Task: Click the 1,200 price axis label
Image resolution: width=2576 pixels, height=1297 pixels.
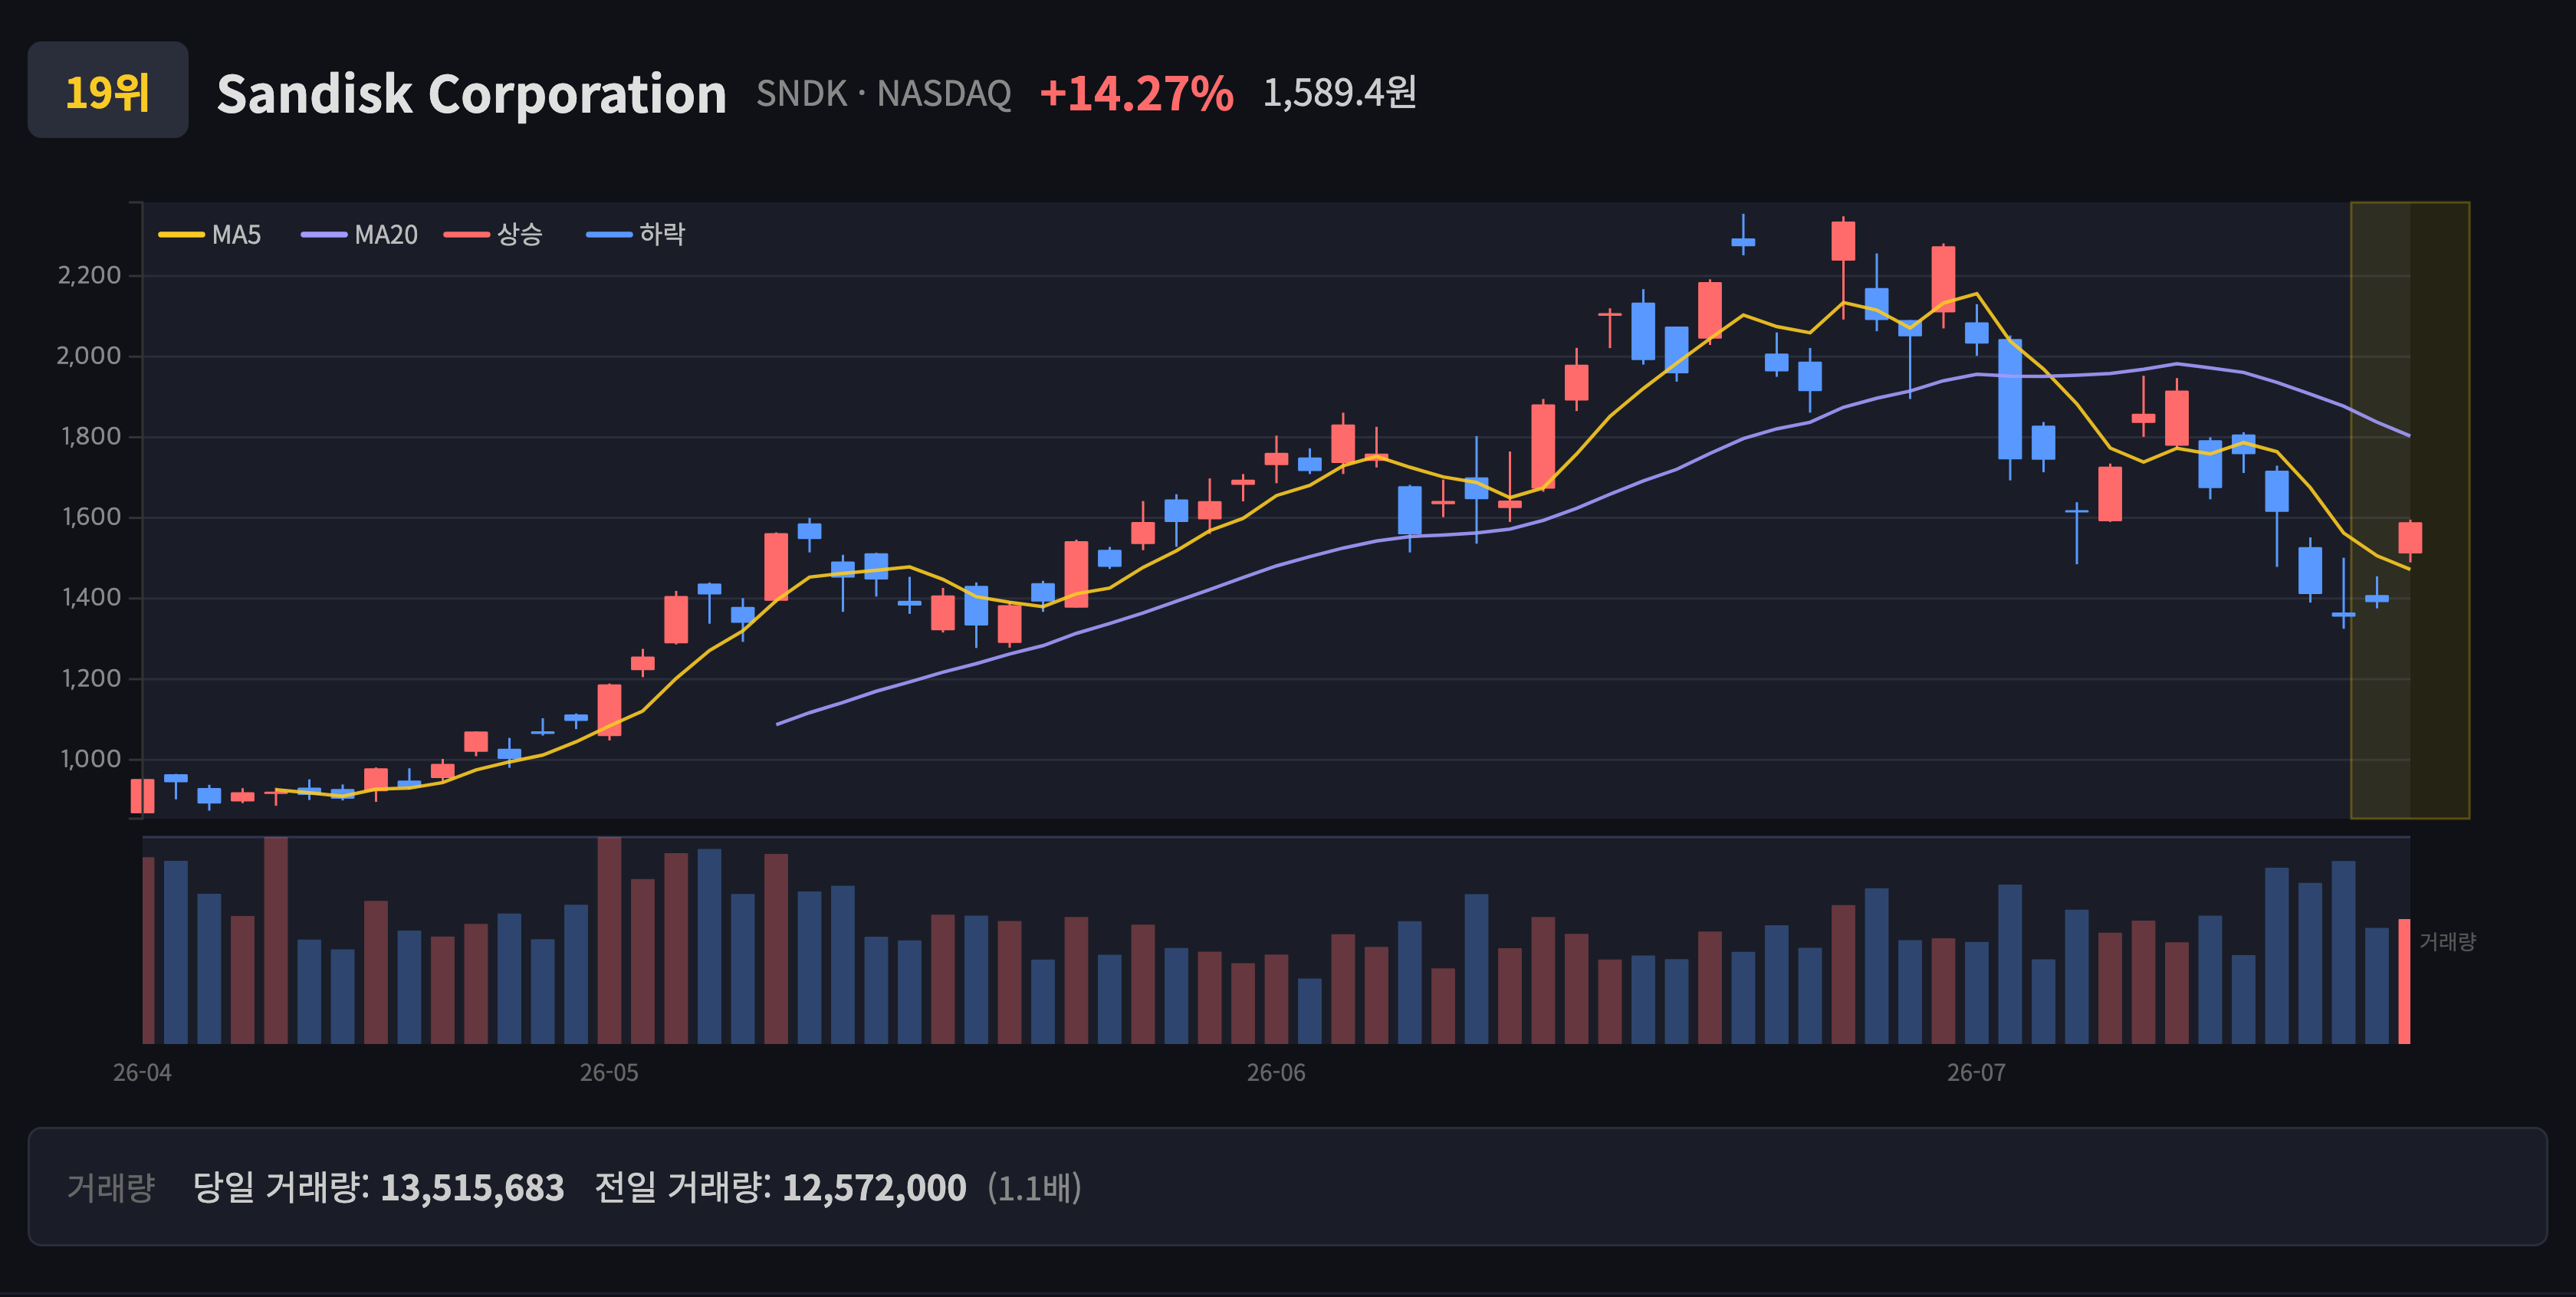Action: [91, 679]
